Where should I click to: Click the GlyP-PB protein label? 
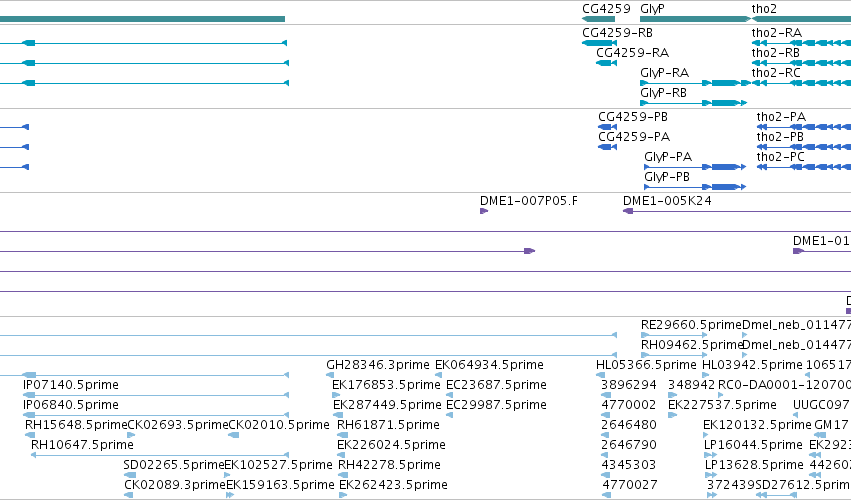click(667, 177)
